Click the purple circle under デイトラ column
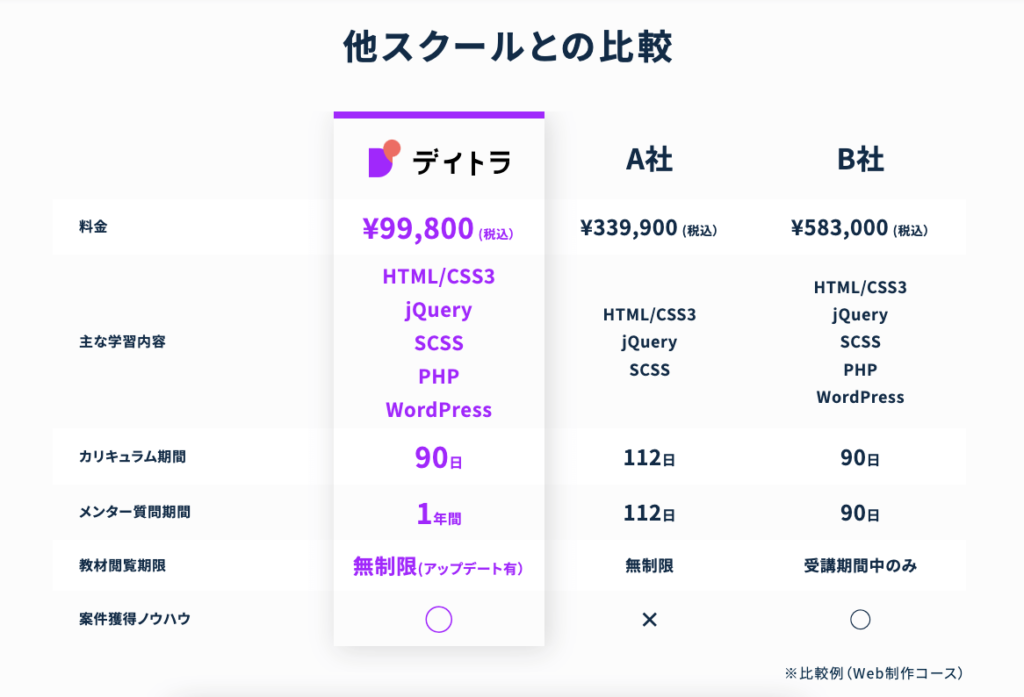 coord(439,619)
